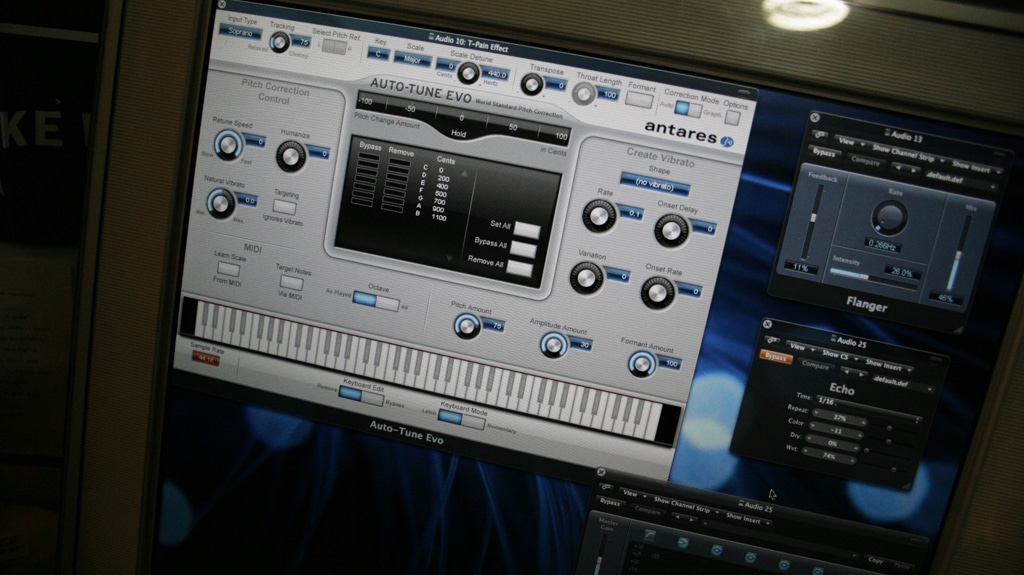Click the Retune Speed knob
1024x575 pixels.
pos(228,144)
